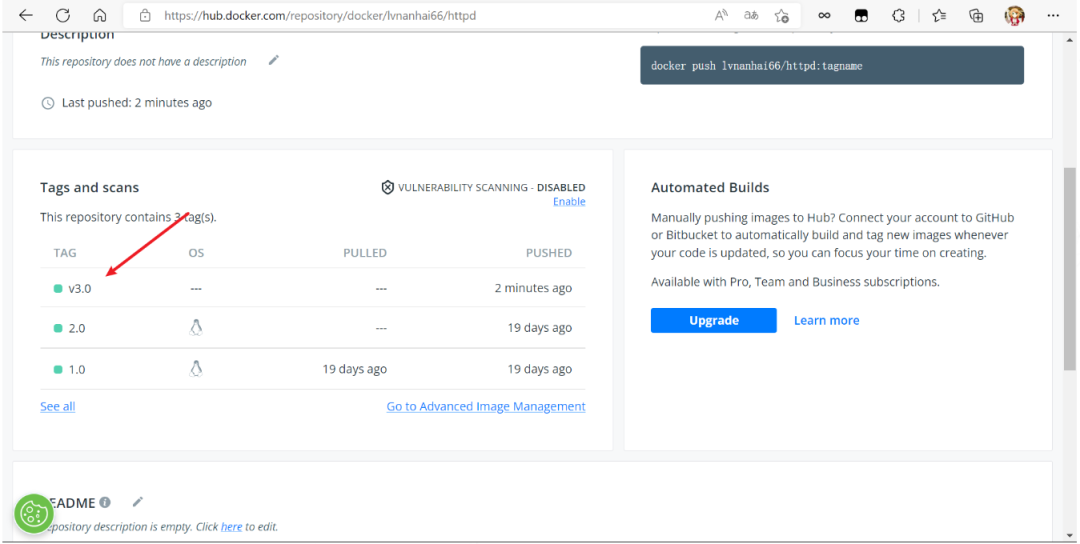Click the docker push command box
Screen dimensions: 1080x544
[x=832, y=65]
